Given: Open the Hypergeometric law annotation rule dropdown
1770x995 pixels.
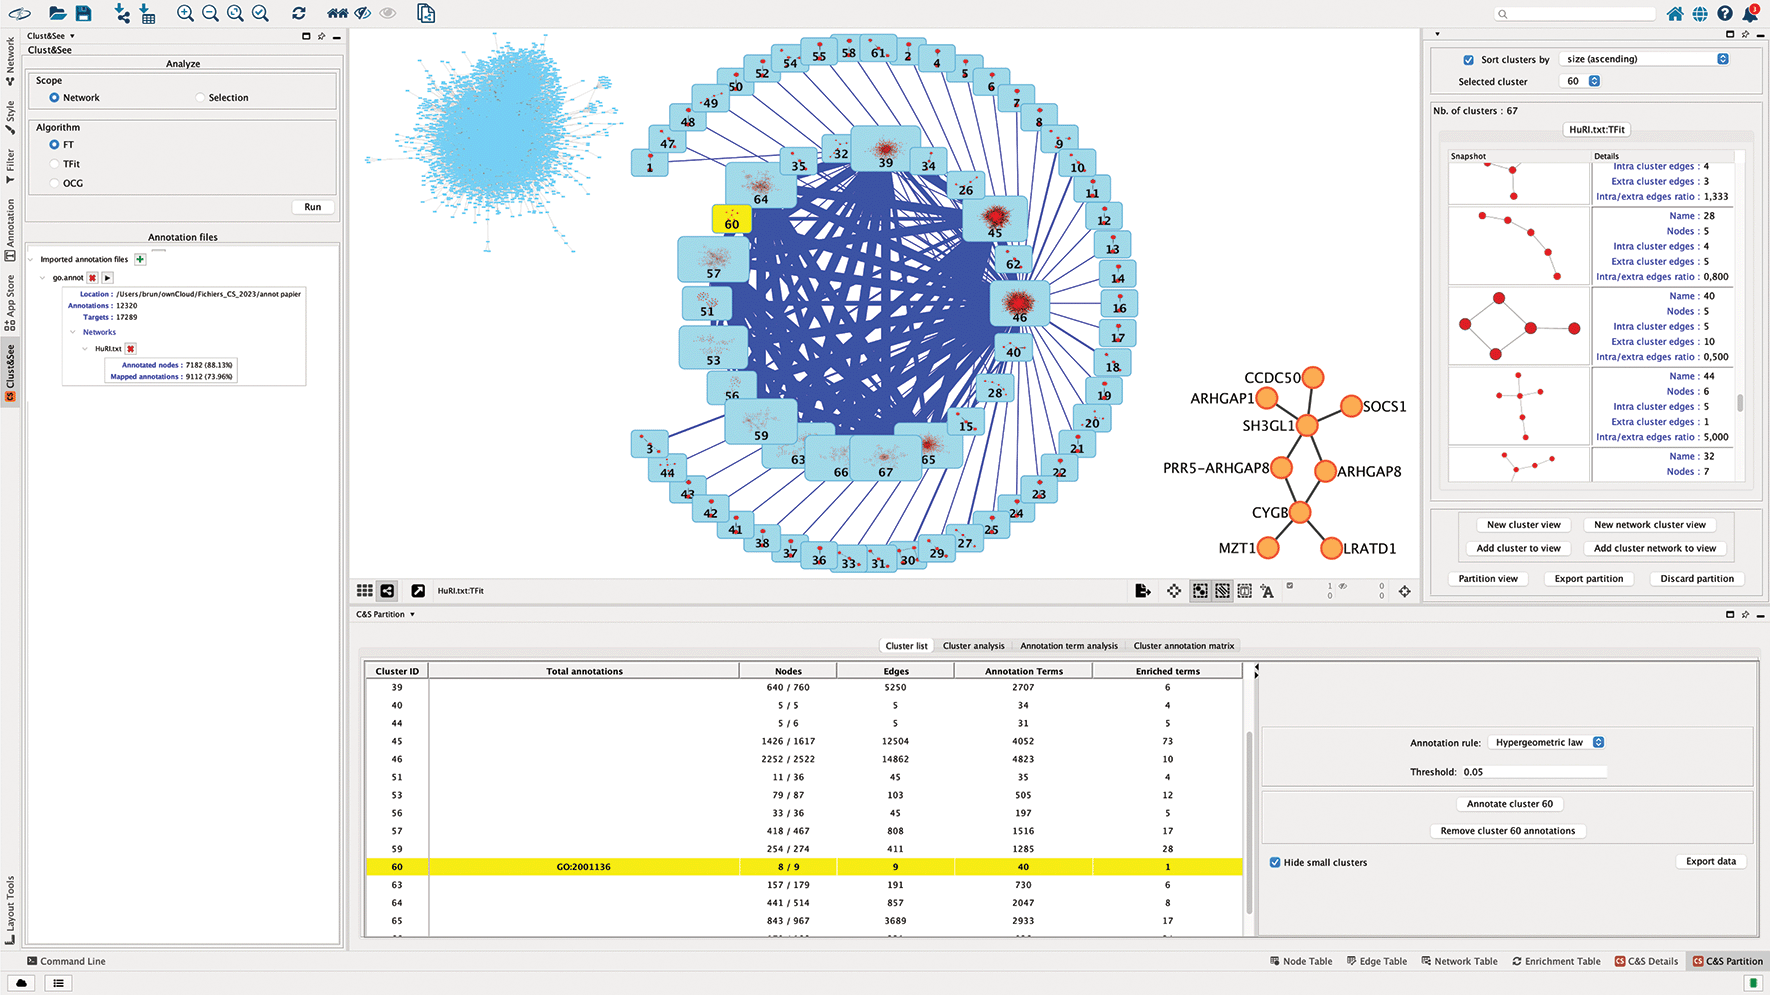Looking at the screenshot, I should (1548, 742).
